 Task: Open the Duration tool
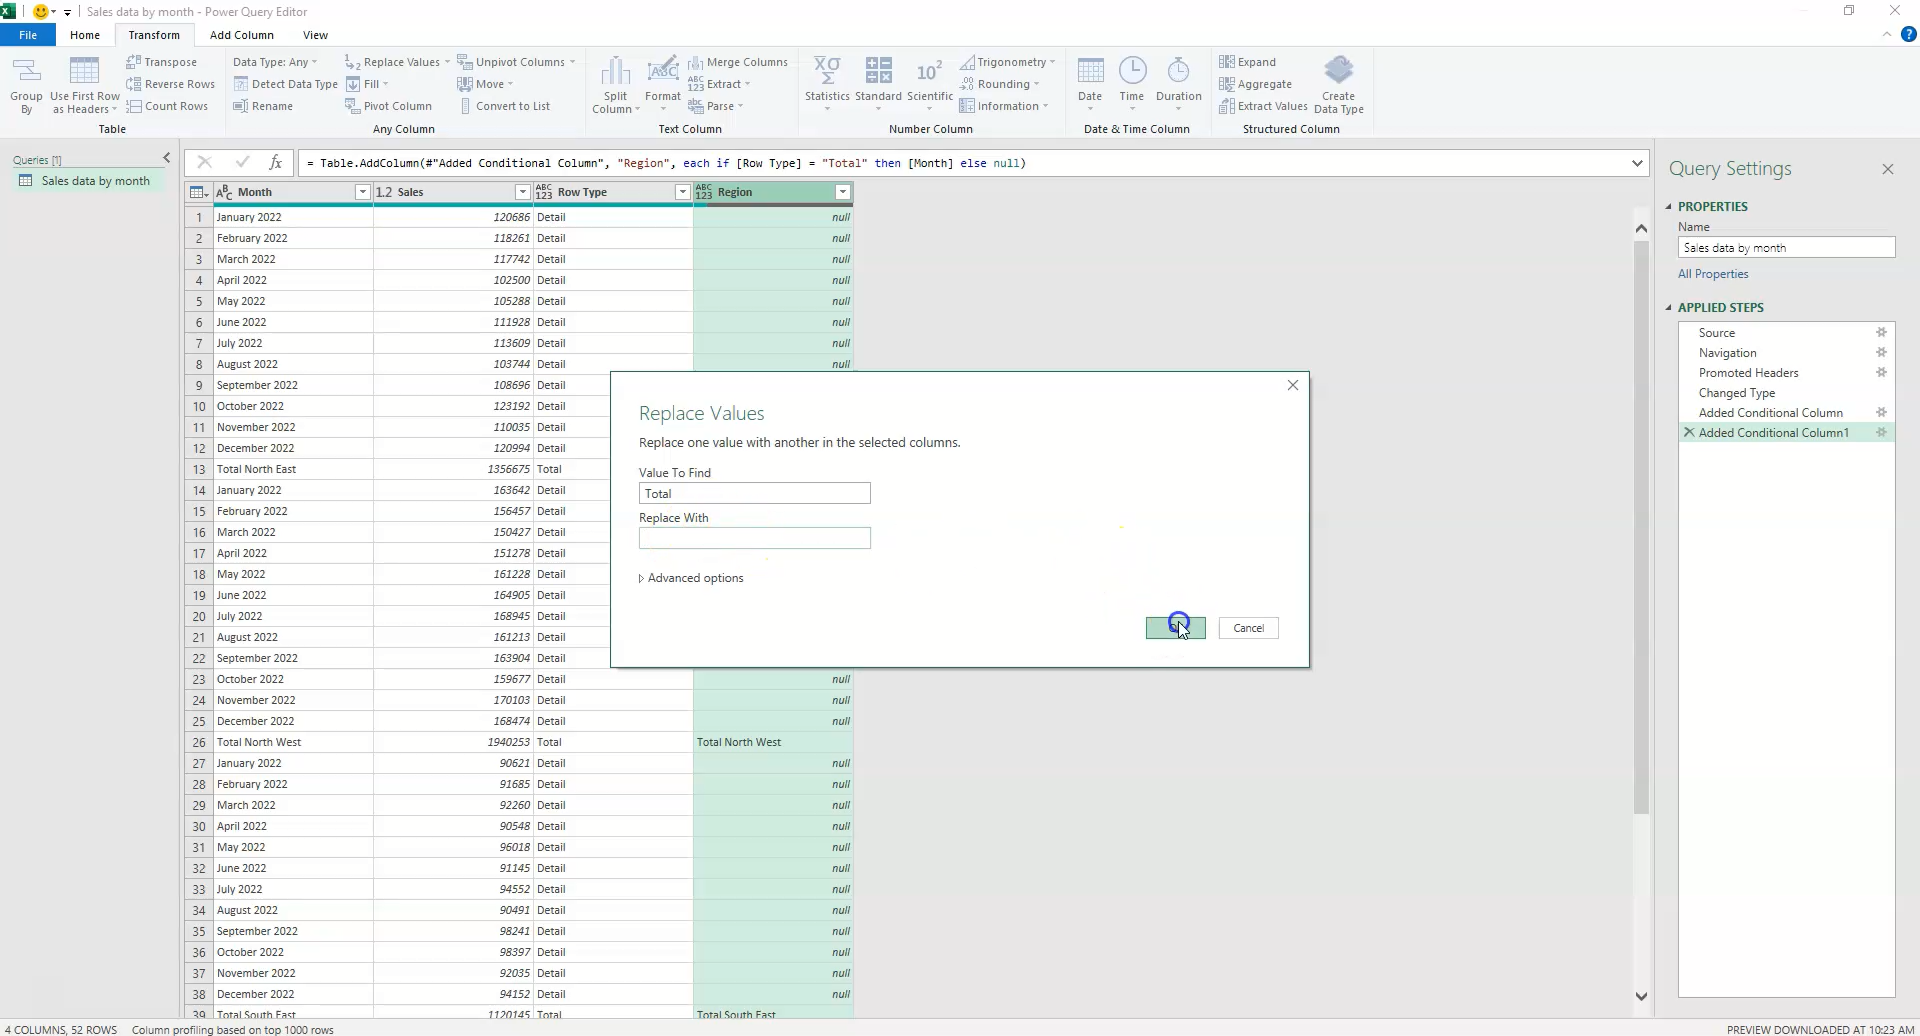tap(1179, 84)
